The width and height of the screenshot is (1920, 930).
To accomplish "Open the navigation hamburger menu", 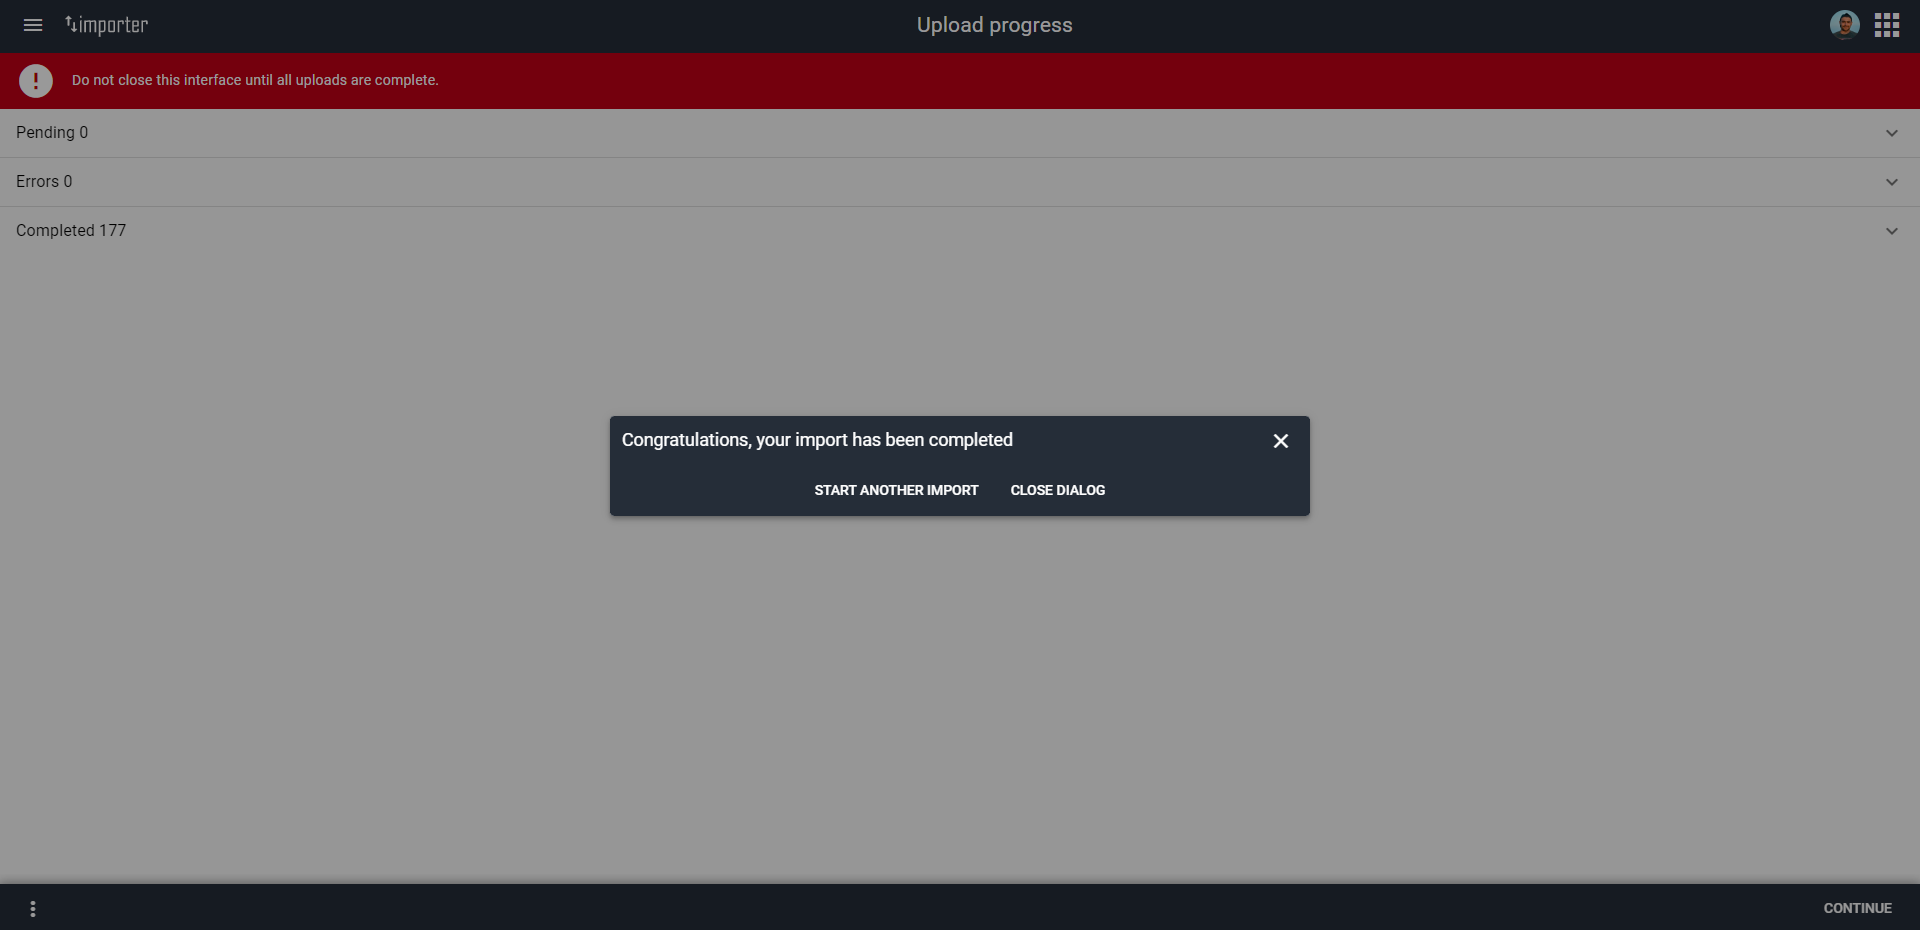I will (x=33, y=25).
